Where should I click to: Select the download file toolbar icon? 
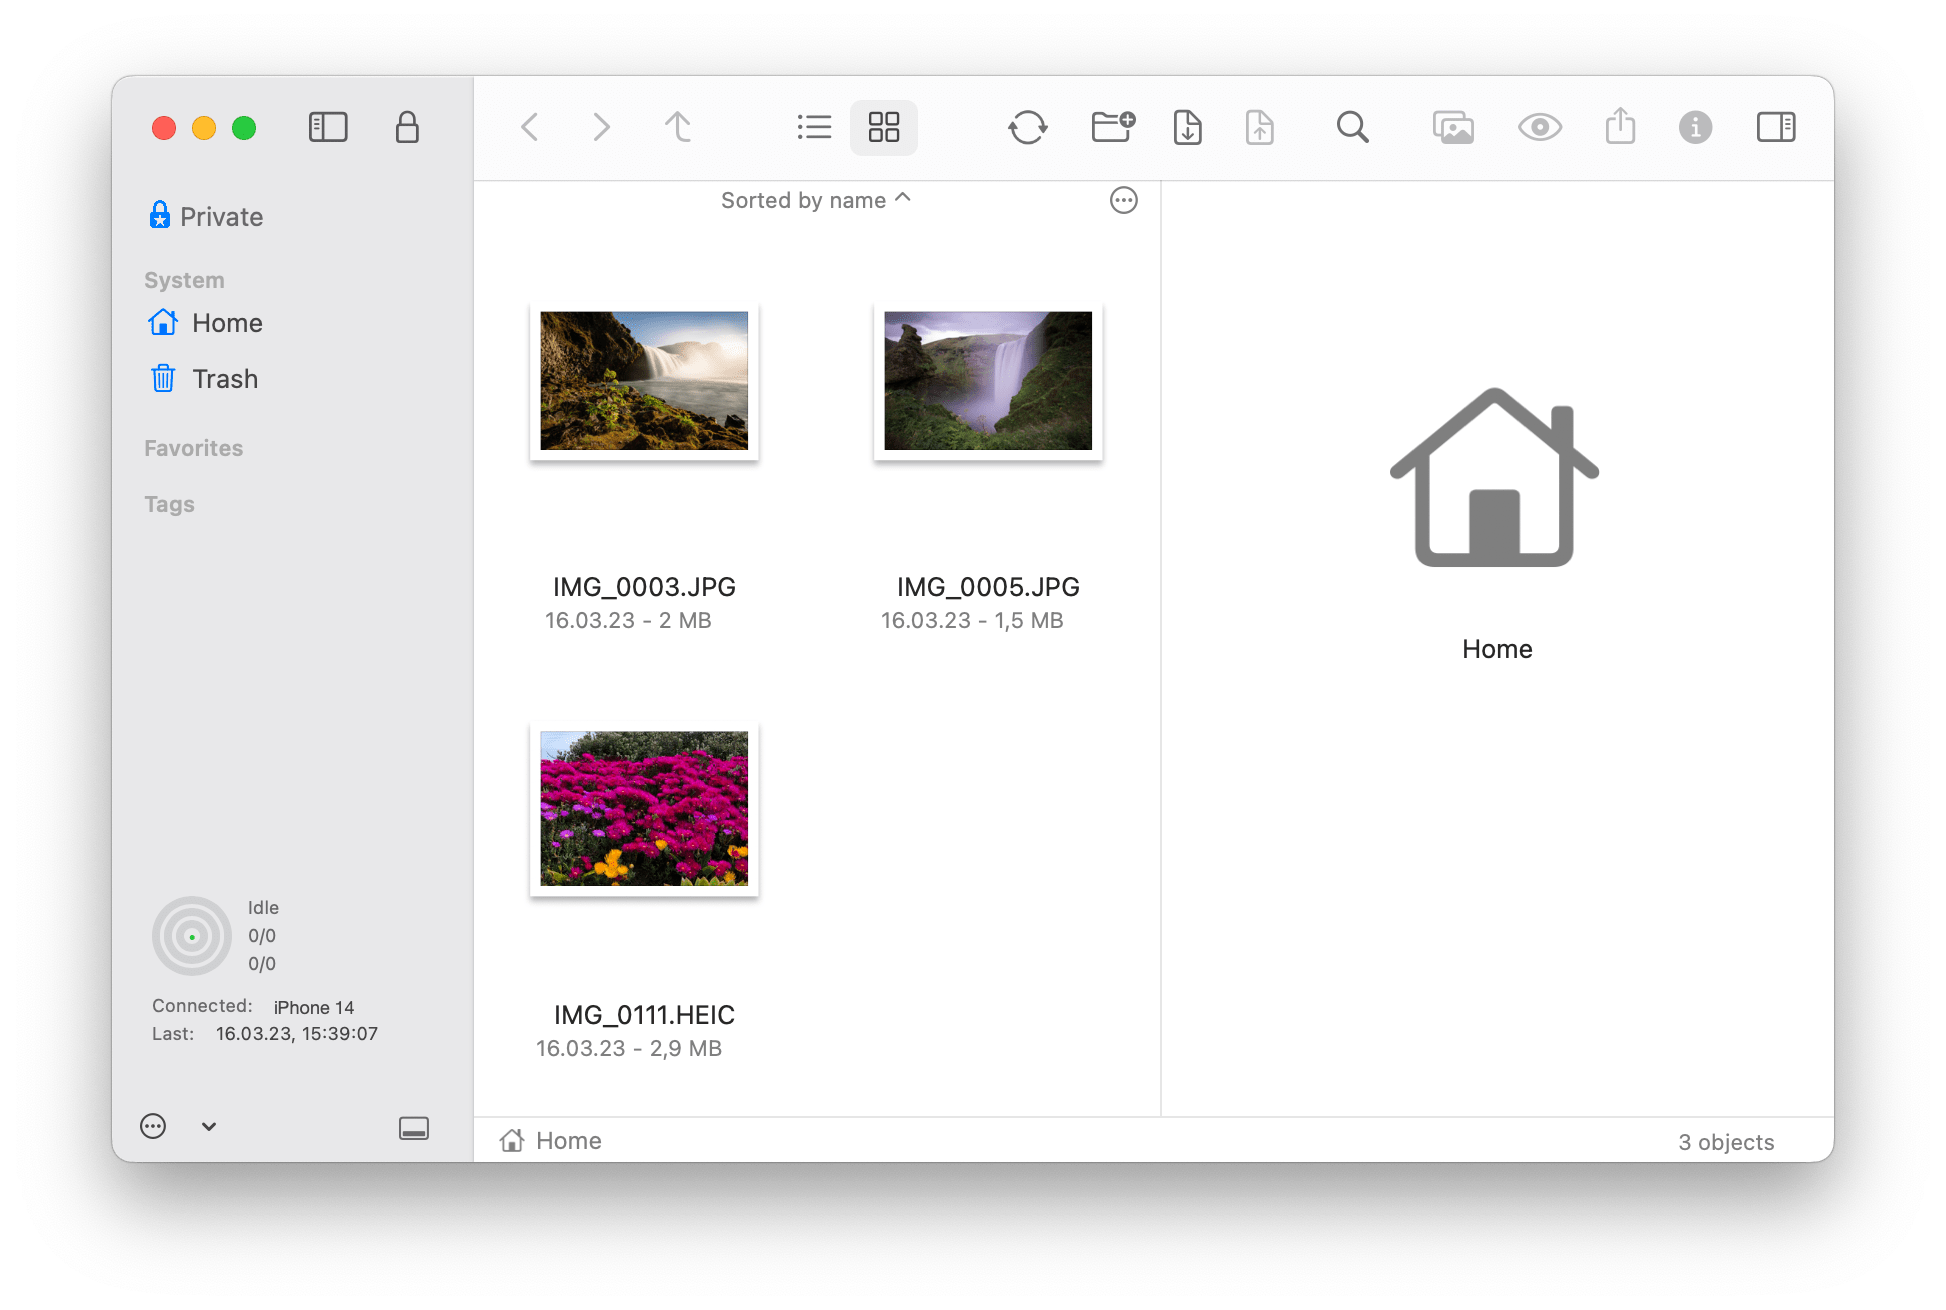tap(1187, 127)
